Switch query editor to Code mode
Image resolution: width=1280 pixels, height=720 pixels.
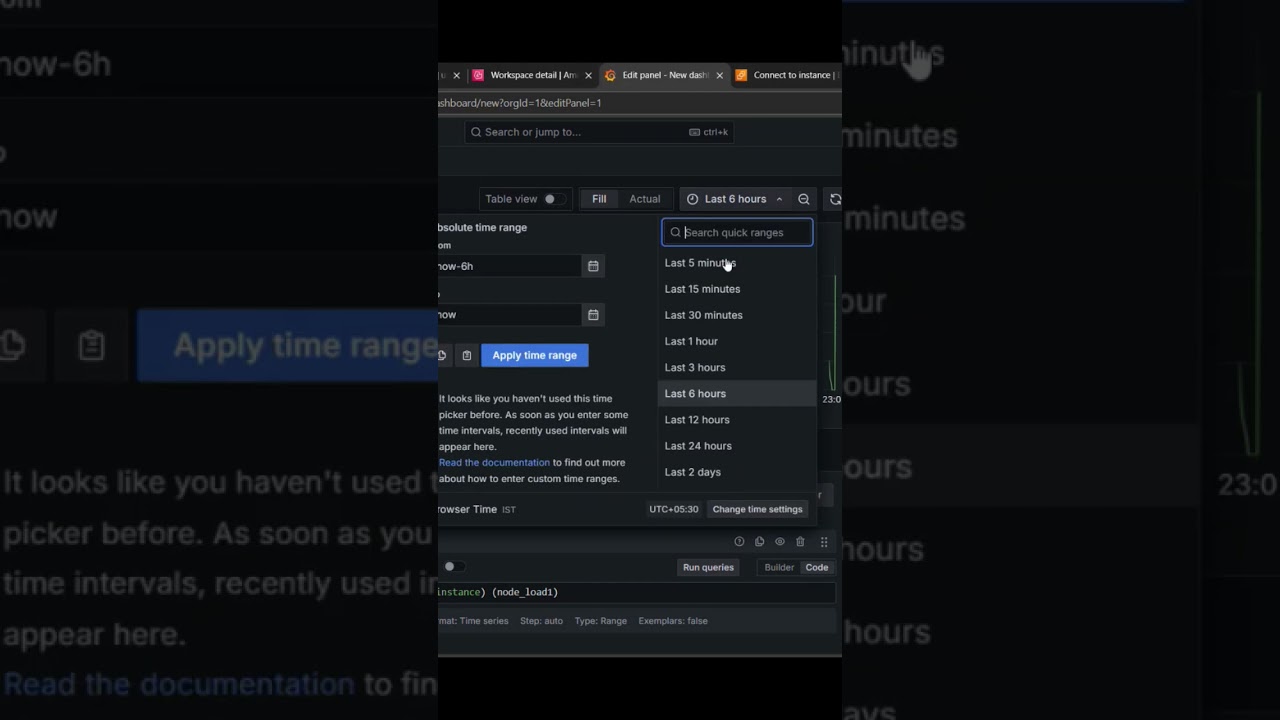coord(817,567)
